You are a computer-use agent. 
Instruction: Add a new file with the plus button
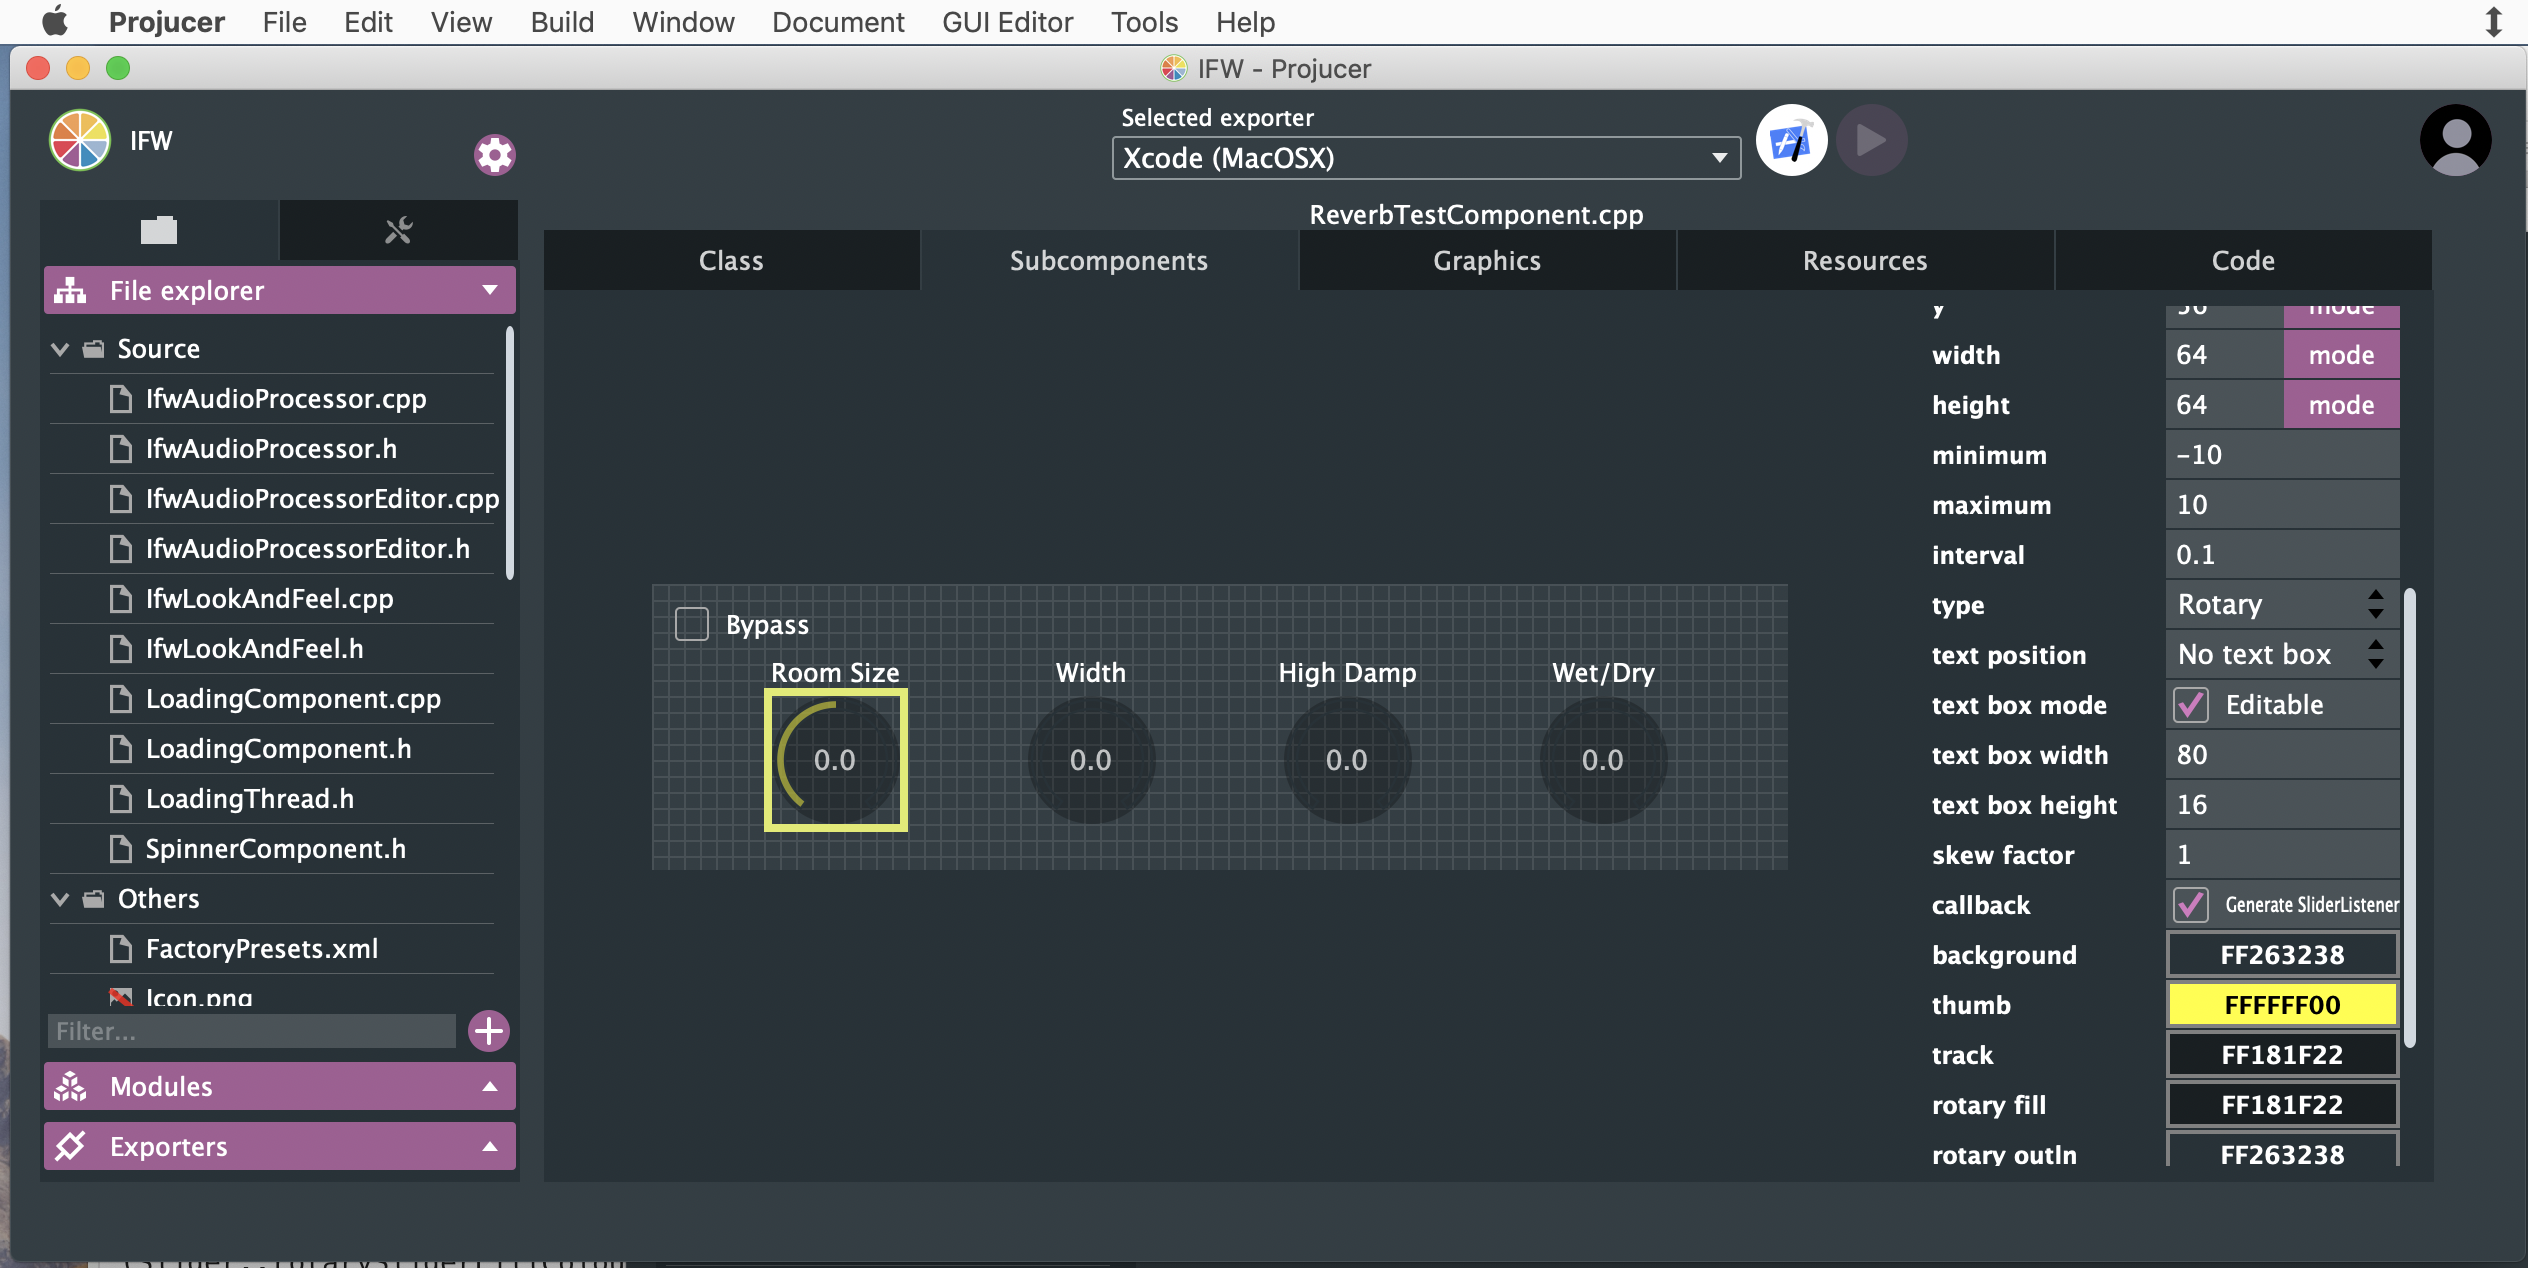coord(488,1030)
